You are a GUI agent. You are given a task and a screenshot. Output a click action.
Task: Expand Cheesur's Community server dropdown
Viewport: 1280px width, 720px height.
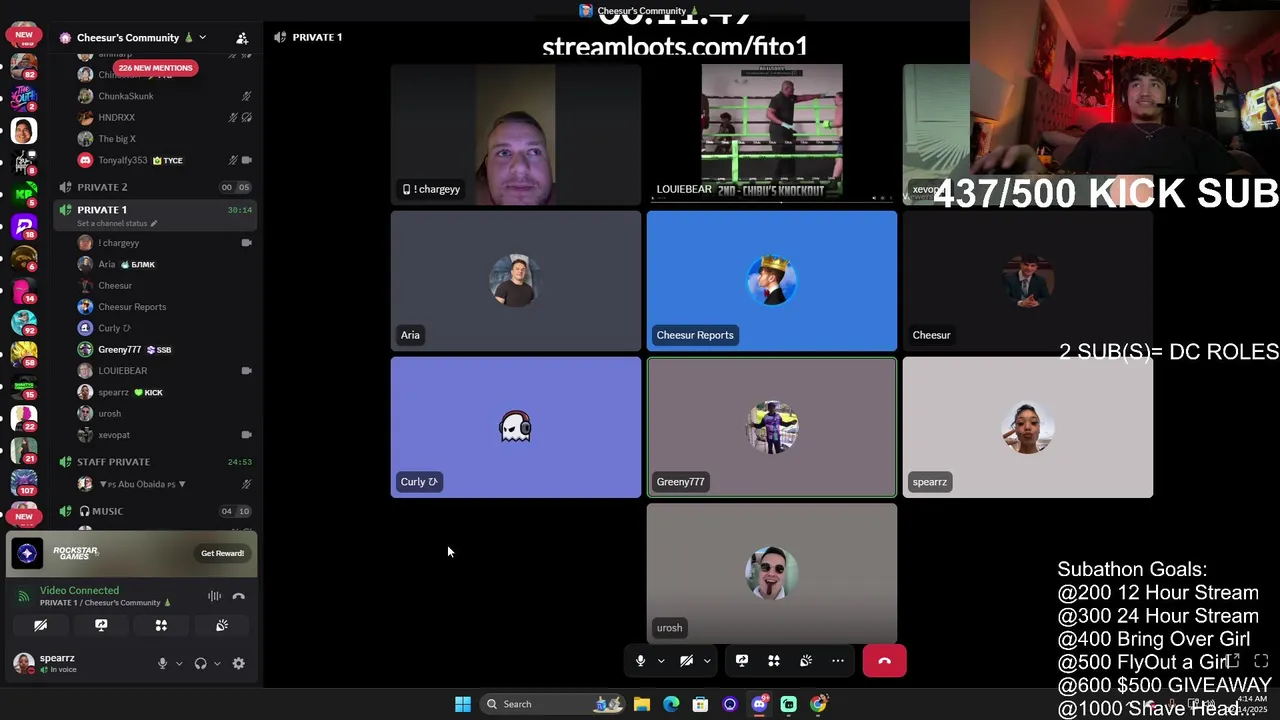point(202,38)
